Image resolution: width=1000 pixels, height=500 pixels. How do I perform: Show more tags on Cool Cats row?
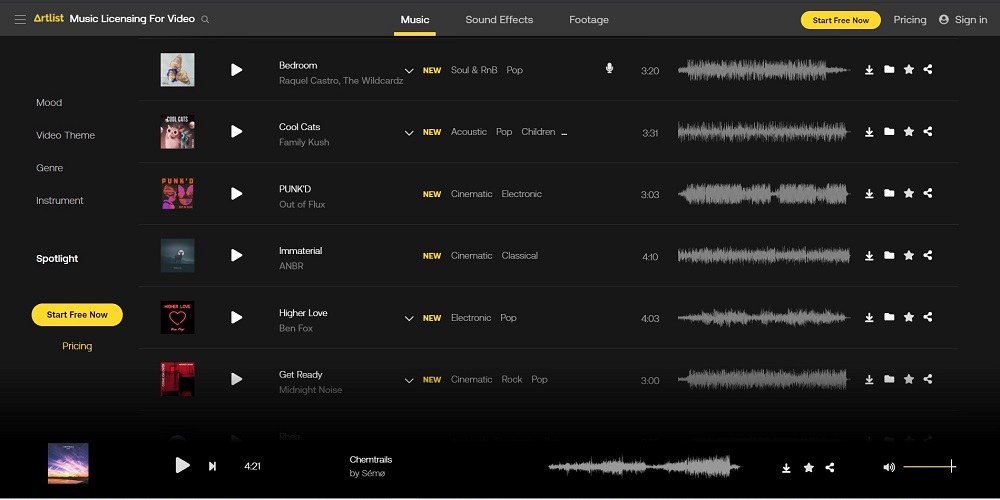point(564,133)
